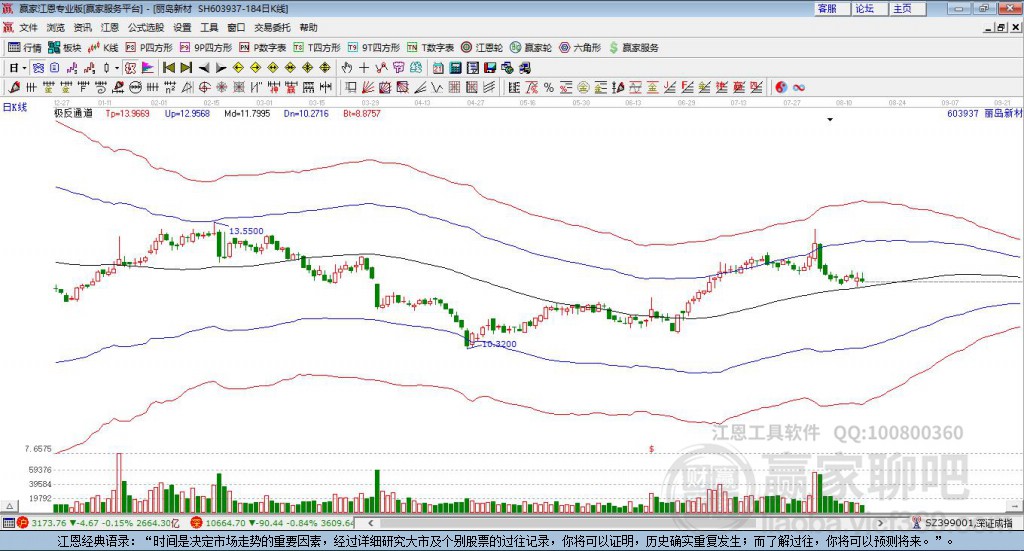
Task: Select the red target circle drawing tool
Action: [x=204, y=87]
